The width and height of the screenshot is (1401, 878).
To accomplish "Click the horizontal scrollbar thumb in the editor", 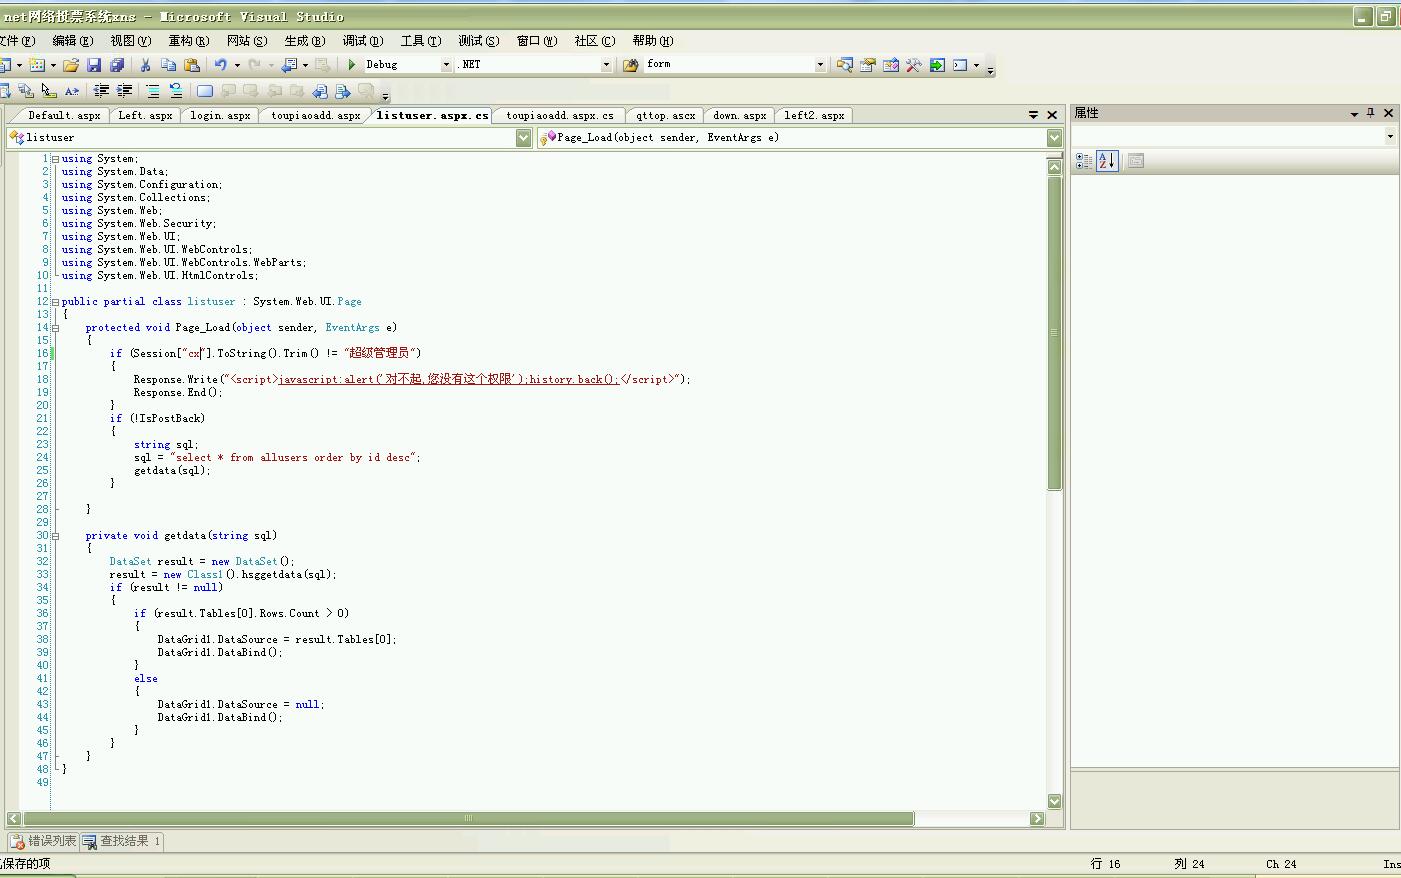I will pyautogui.click(x=467, y=818).
